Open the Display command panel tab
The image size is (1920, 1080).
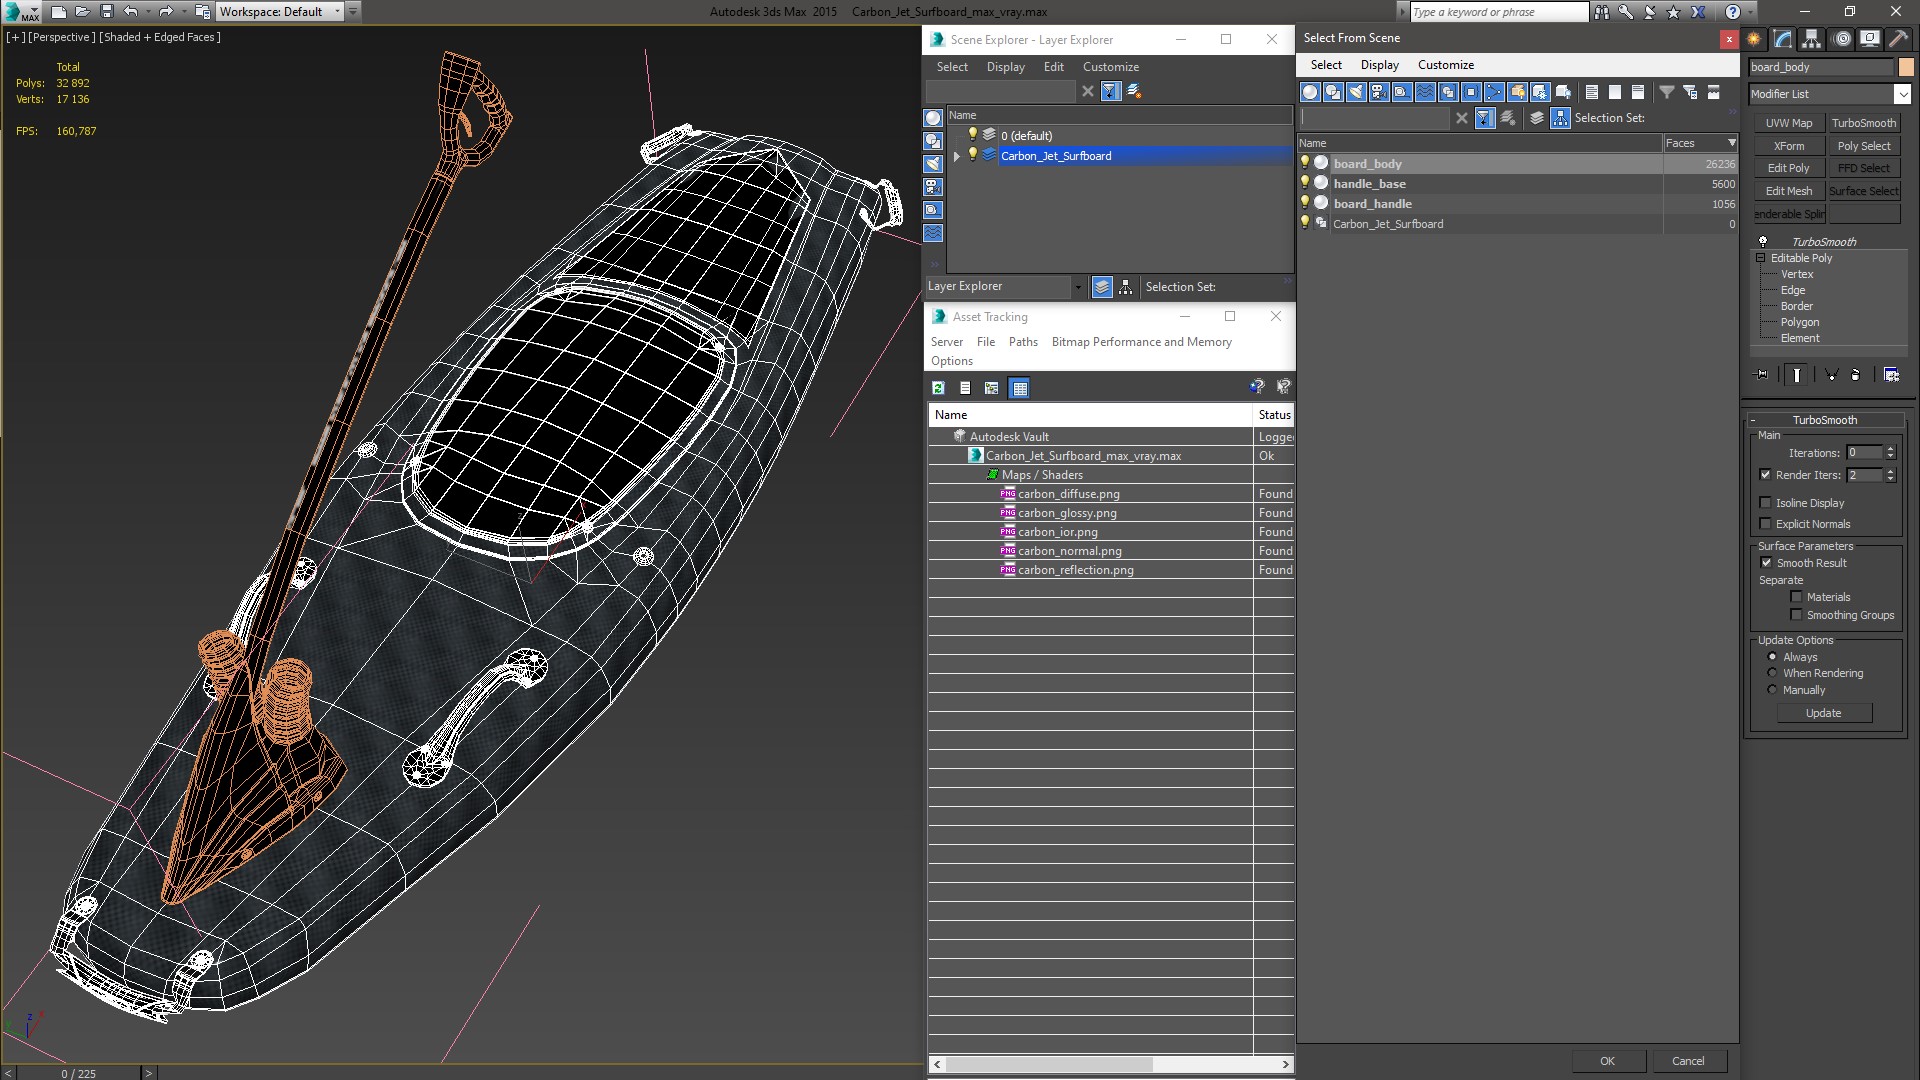coord(1869,39)
